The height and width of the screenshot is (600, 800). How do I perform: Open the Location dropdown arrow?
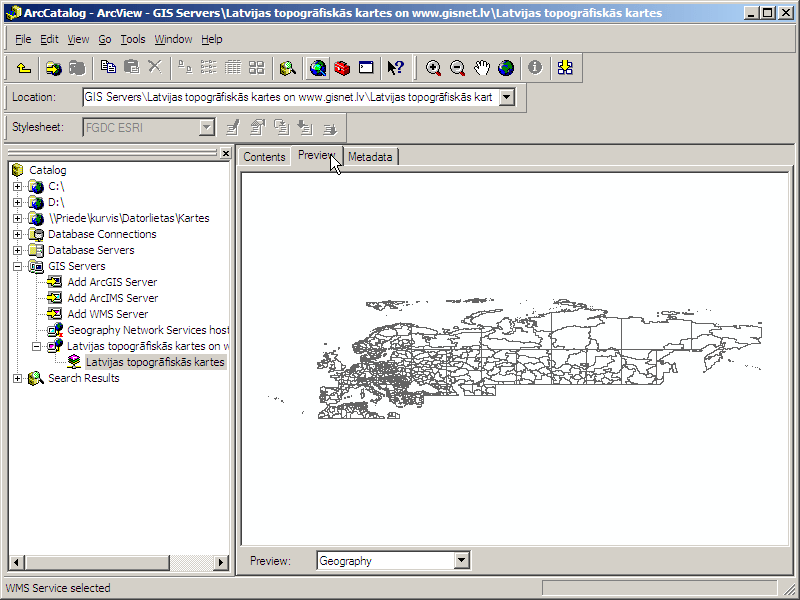point(506,97)
